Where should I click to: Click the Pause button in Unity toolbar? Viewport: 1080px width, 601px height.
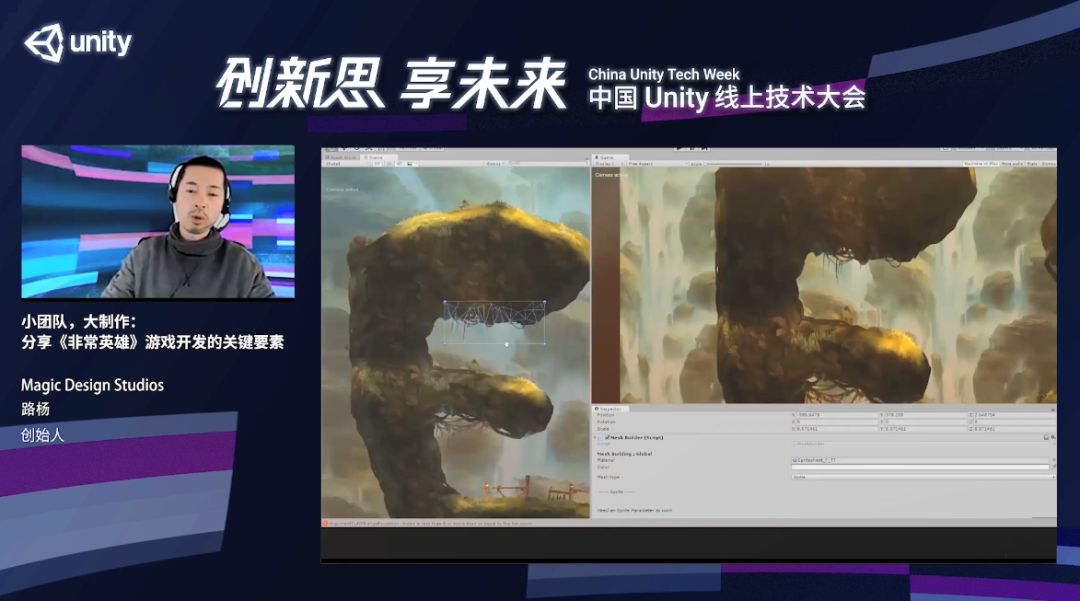692,148
